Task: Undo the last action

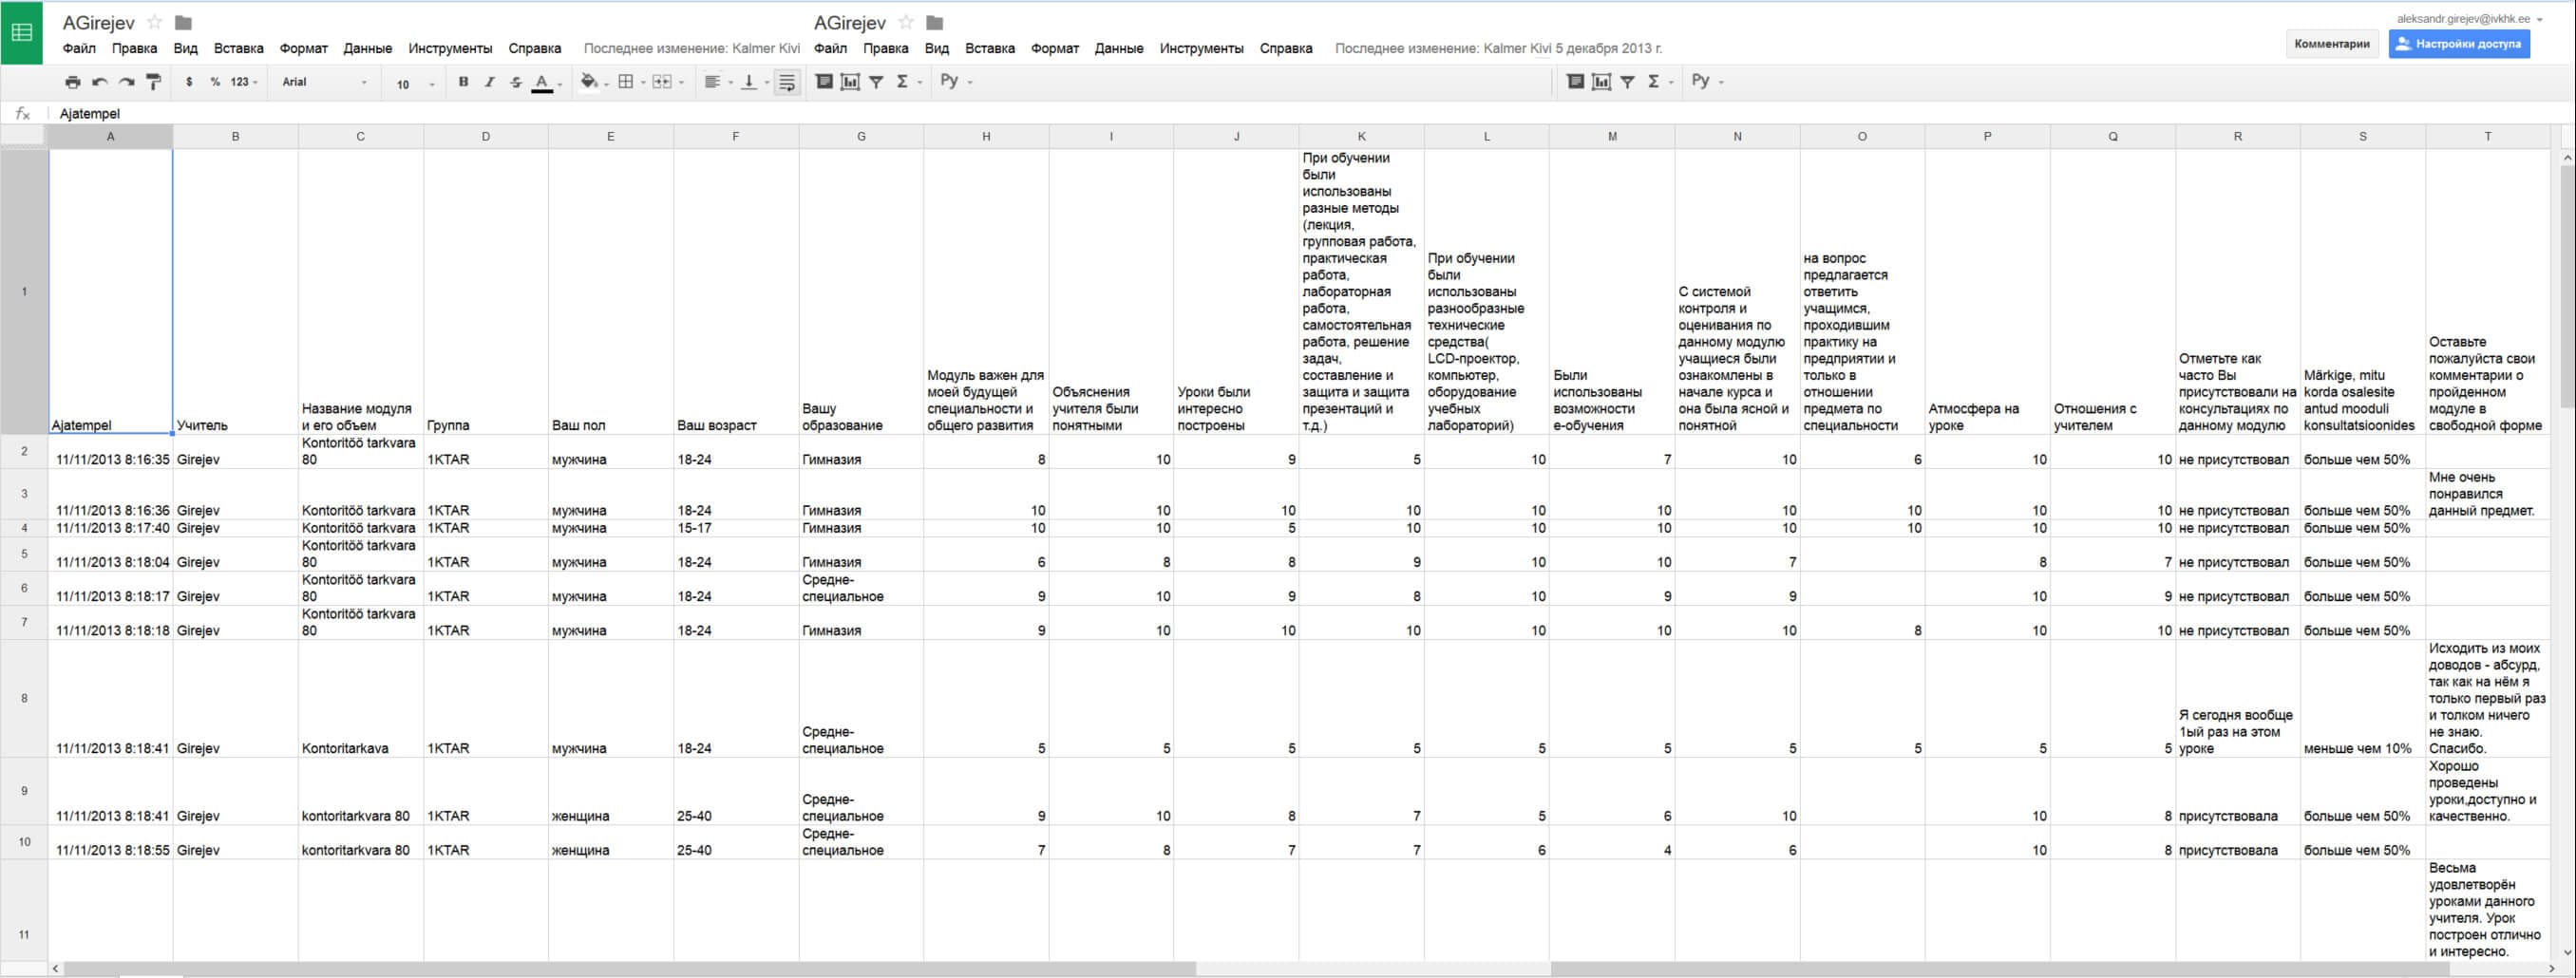Action: pyautogui.click(x=99, y=82)
